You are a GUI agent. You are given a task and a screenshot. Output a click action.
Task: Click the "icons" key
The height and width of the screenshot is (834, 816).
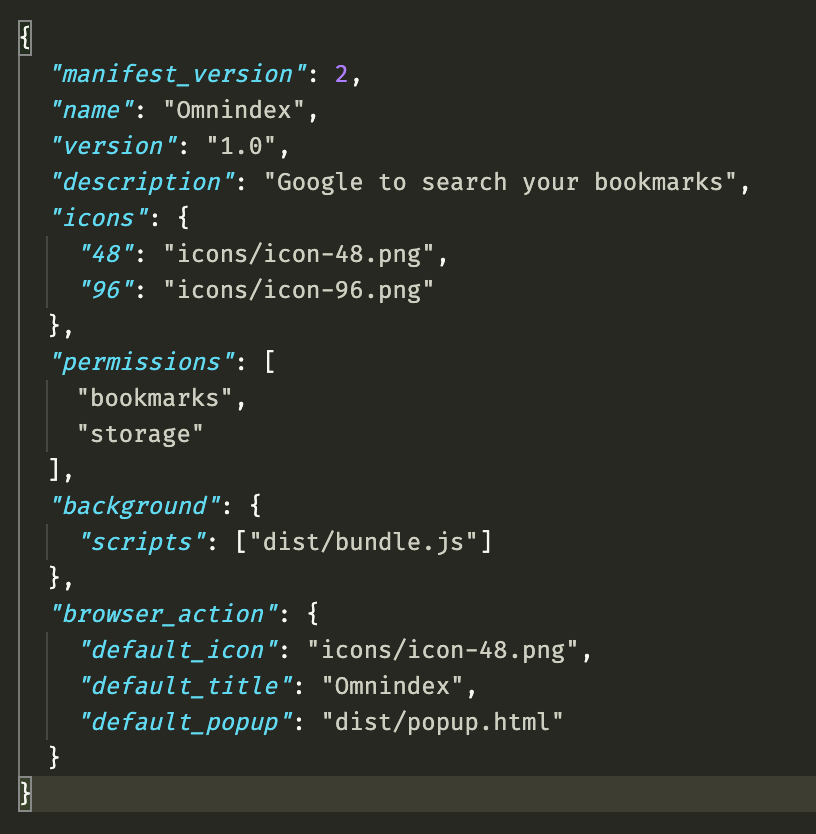coord(99,219)
